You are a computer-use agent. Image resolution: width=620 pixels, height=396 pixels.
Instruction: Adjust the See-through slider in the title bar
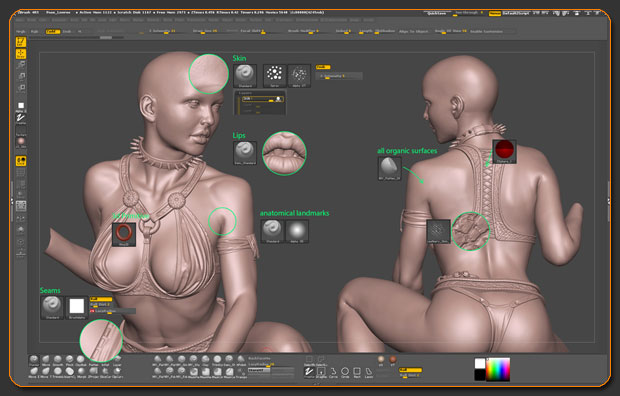coord(469,13)
